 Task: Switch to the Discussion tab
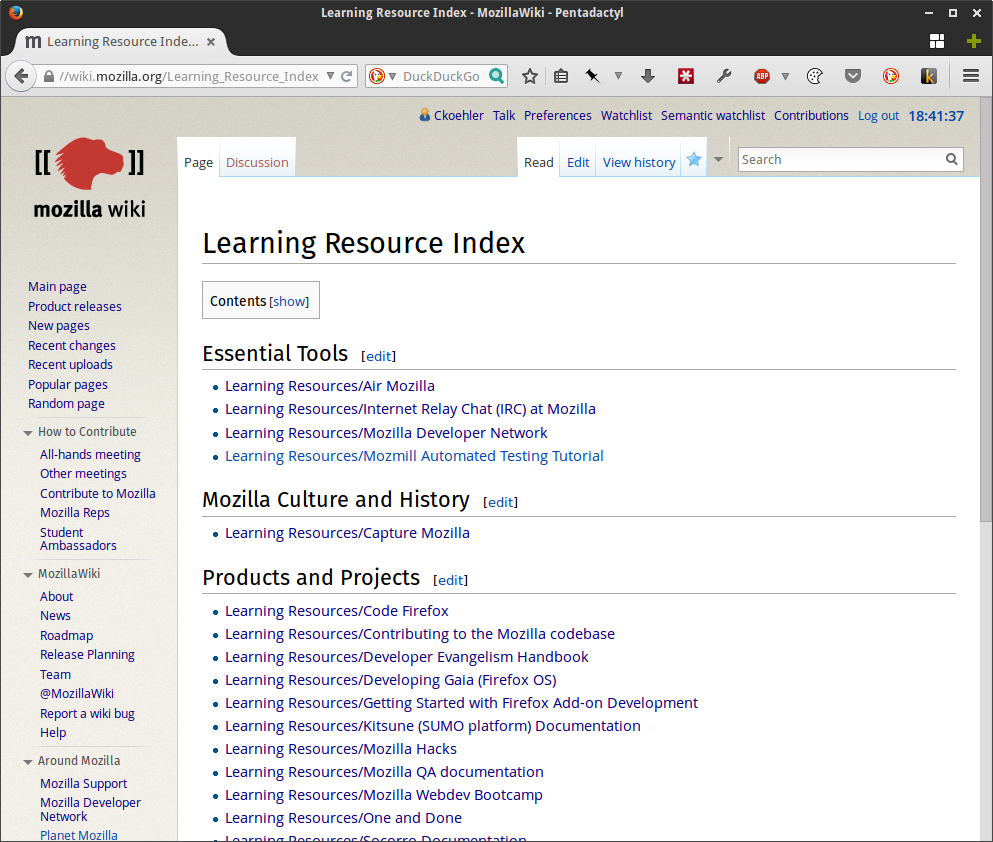(257, 163)
